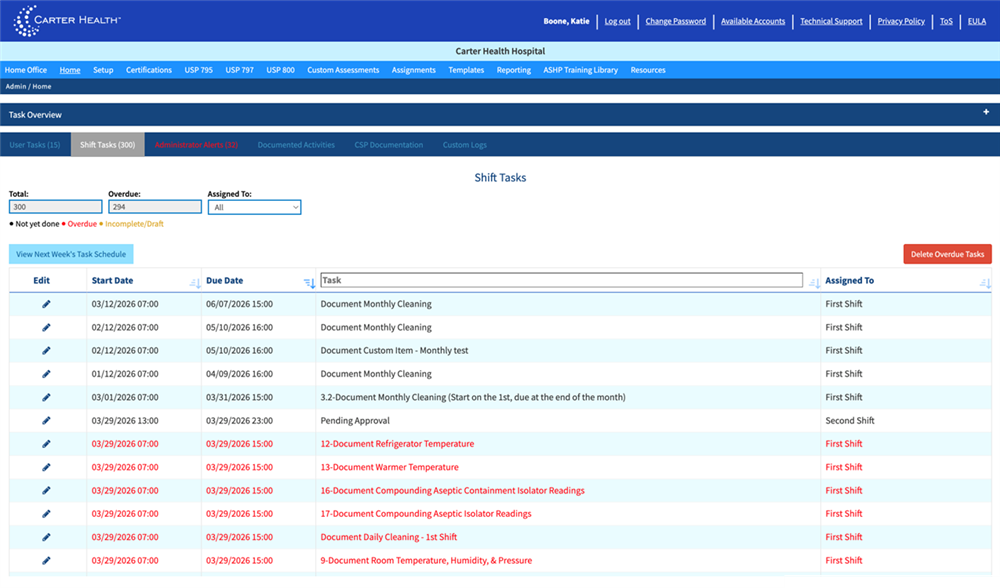Switch to the User Tasks tab

point(35,145)
